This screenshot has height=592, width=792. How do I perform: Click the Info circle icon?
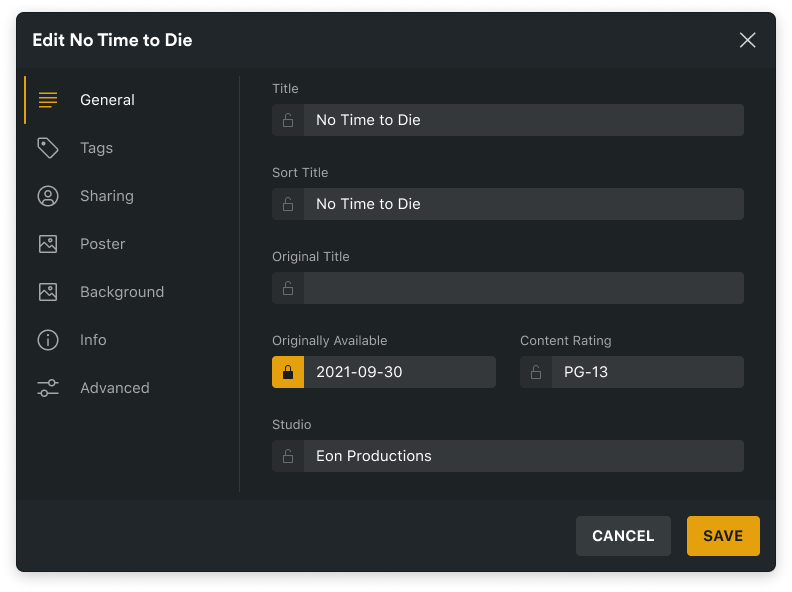pos(48,340)
